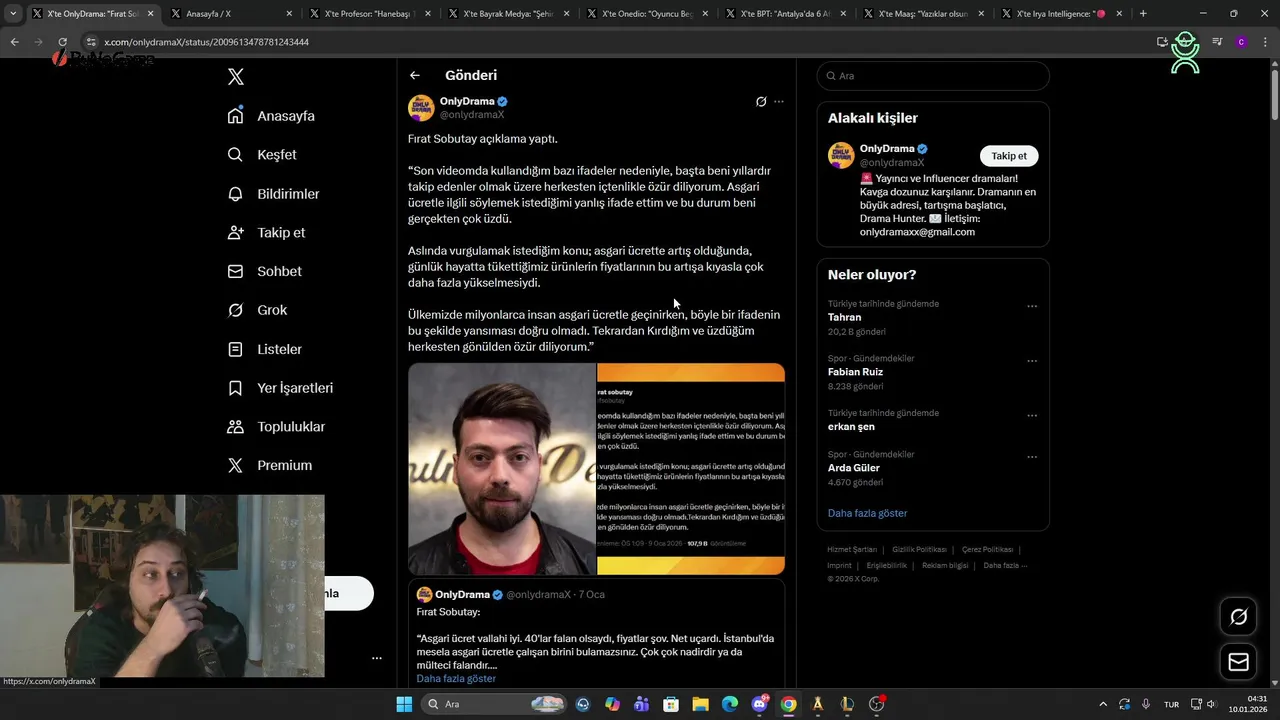Open Discord from taskbar
This screenshot has height=720, width=1280.
point(759,704)
